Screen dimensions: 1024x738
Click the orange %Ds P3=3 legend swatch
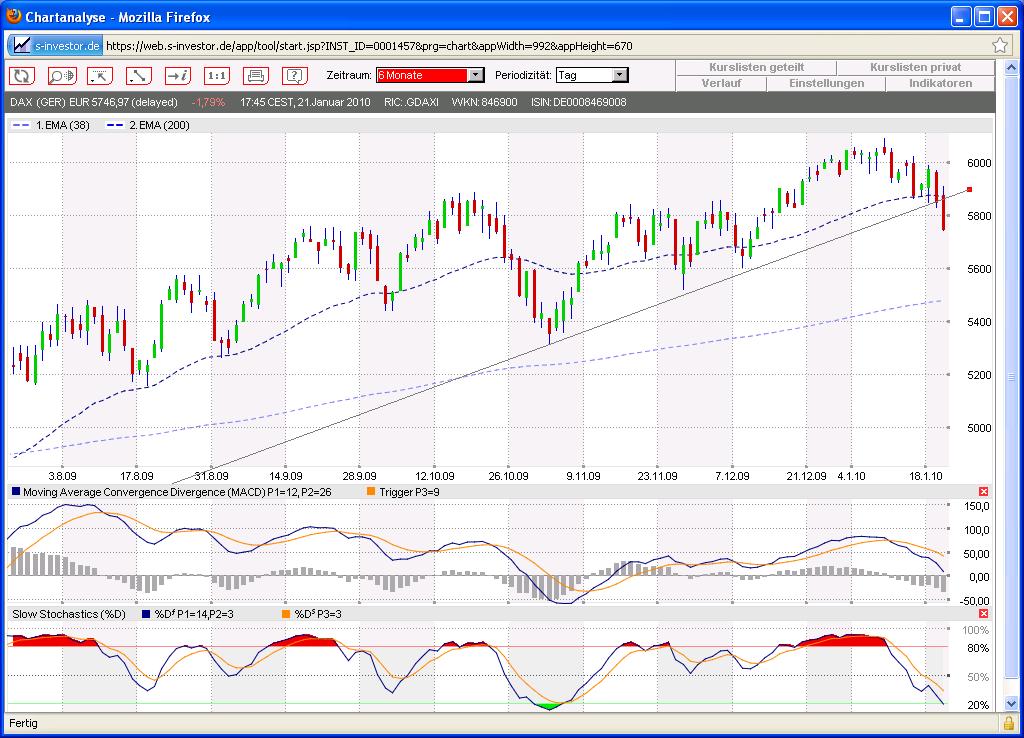click(x=286, y=613)
